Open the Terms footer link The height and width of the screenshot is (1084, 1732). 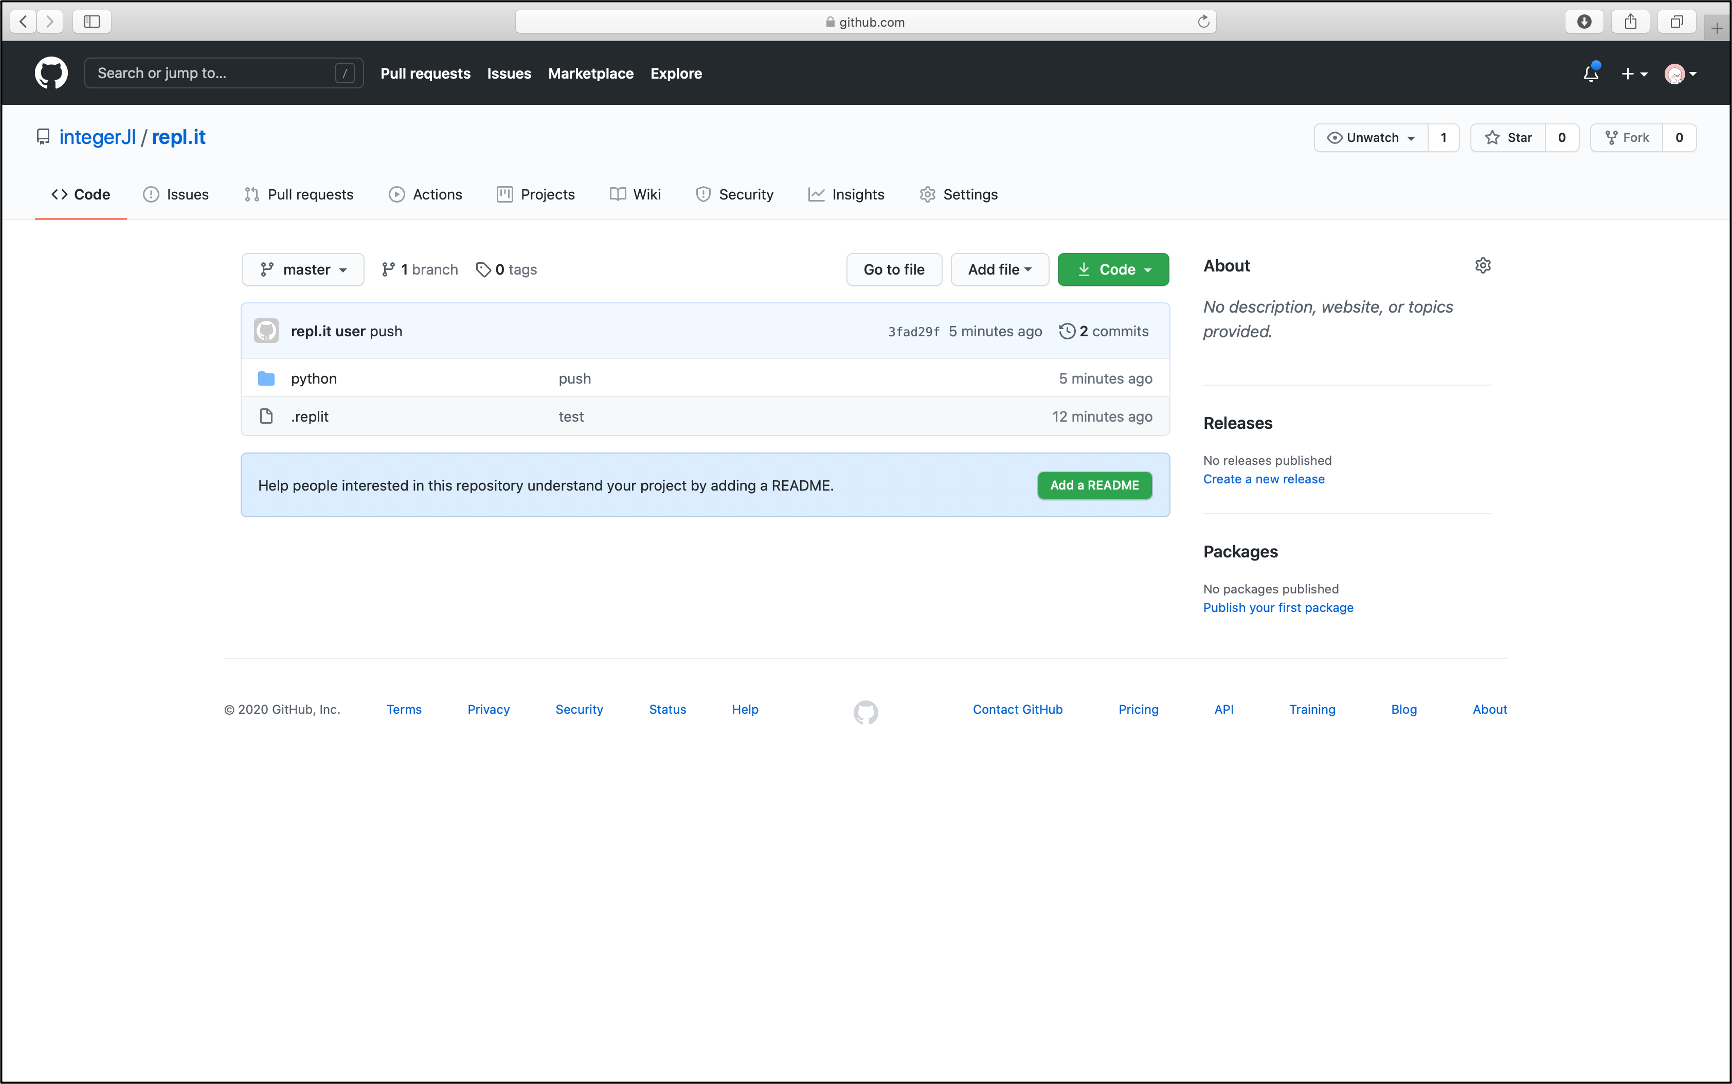point(404,709)
